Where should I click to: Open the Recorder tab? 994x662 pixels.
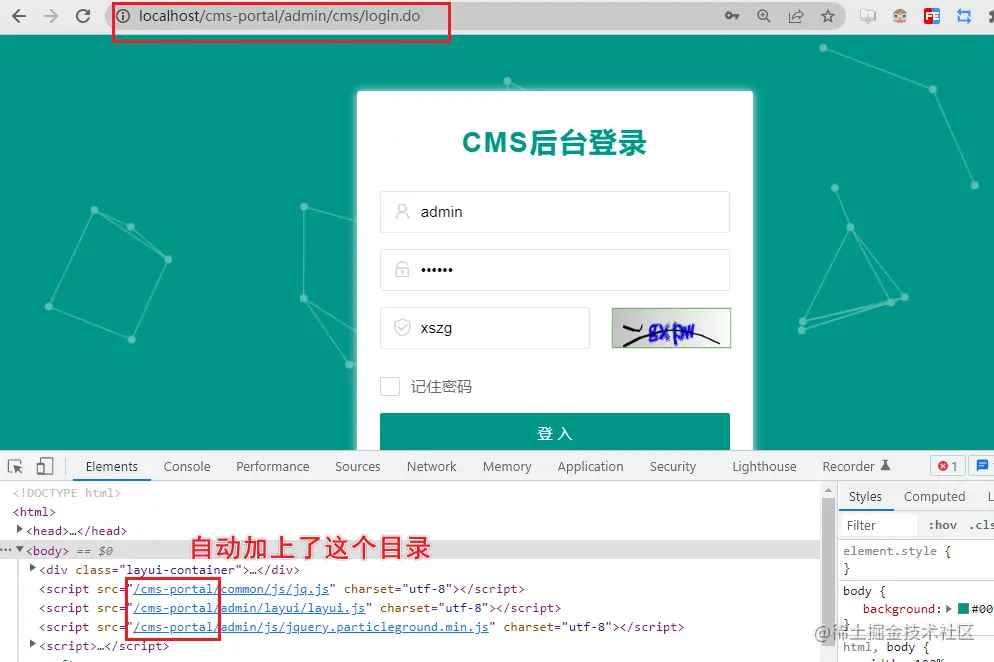(856, 466)
